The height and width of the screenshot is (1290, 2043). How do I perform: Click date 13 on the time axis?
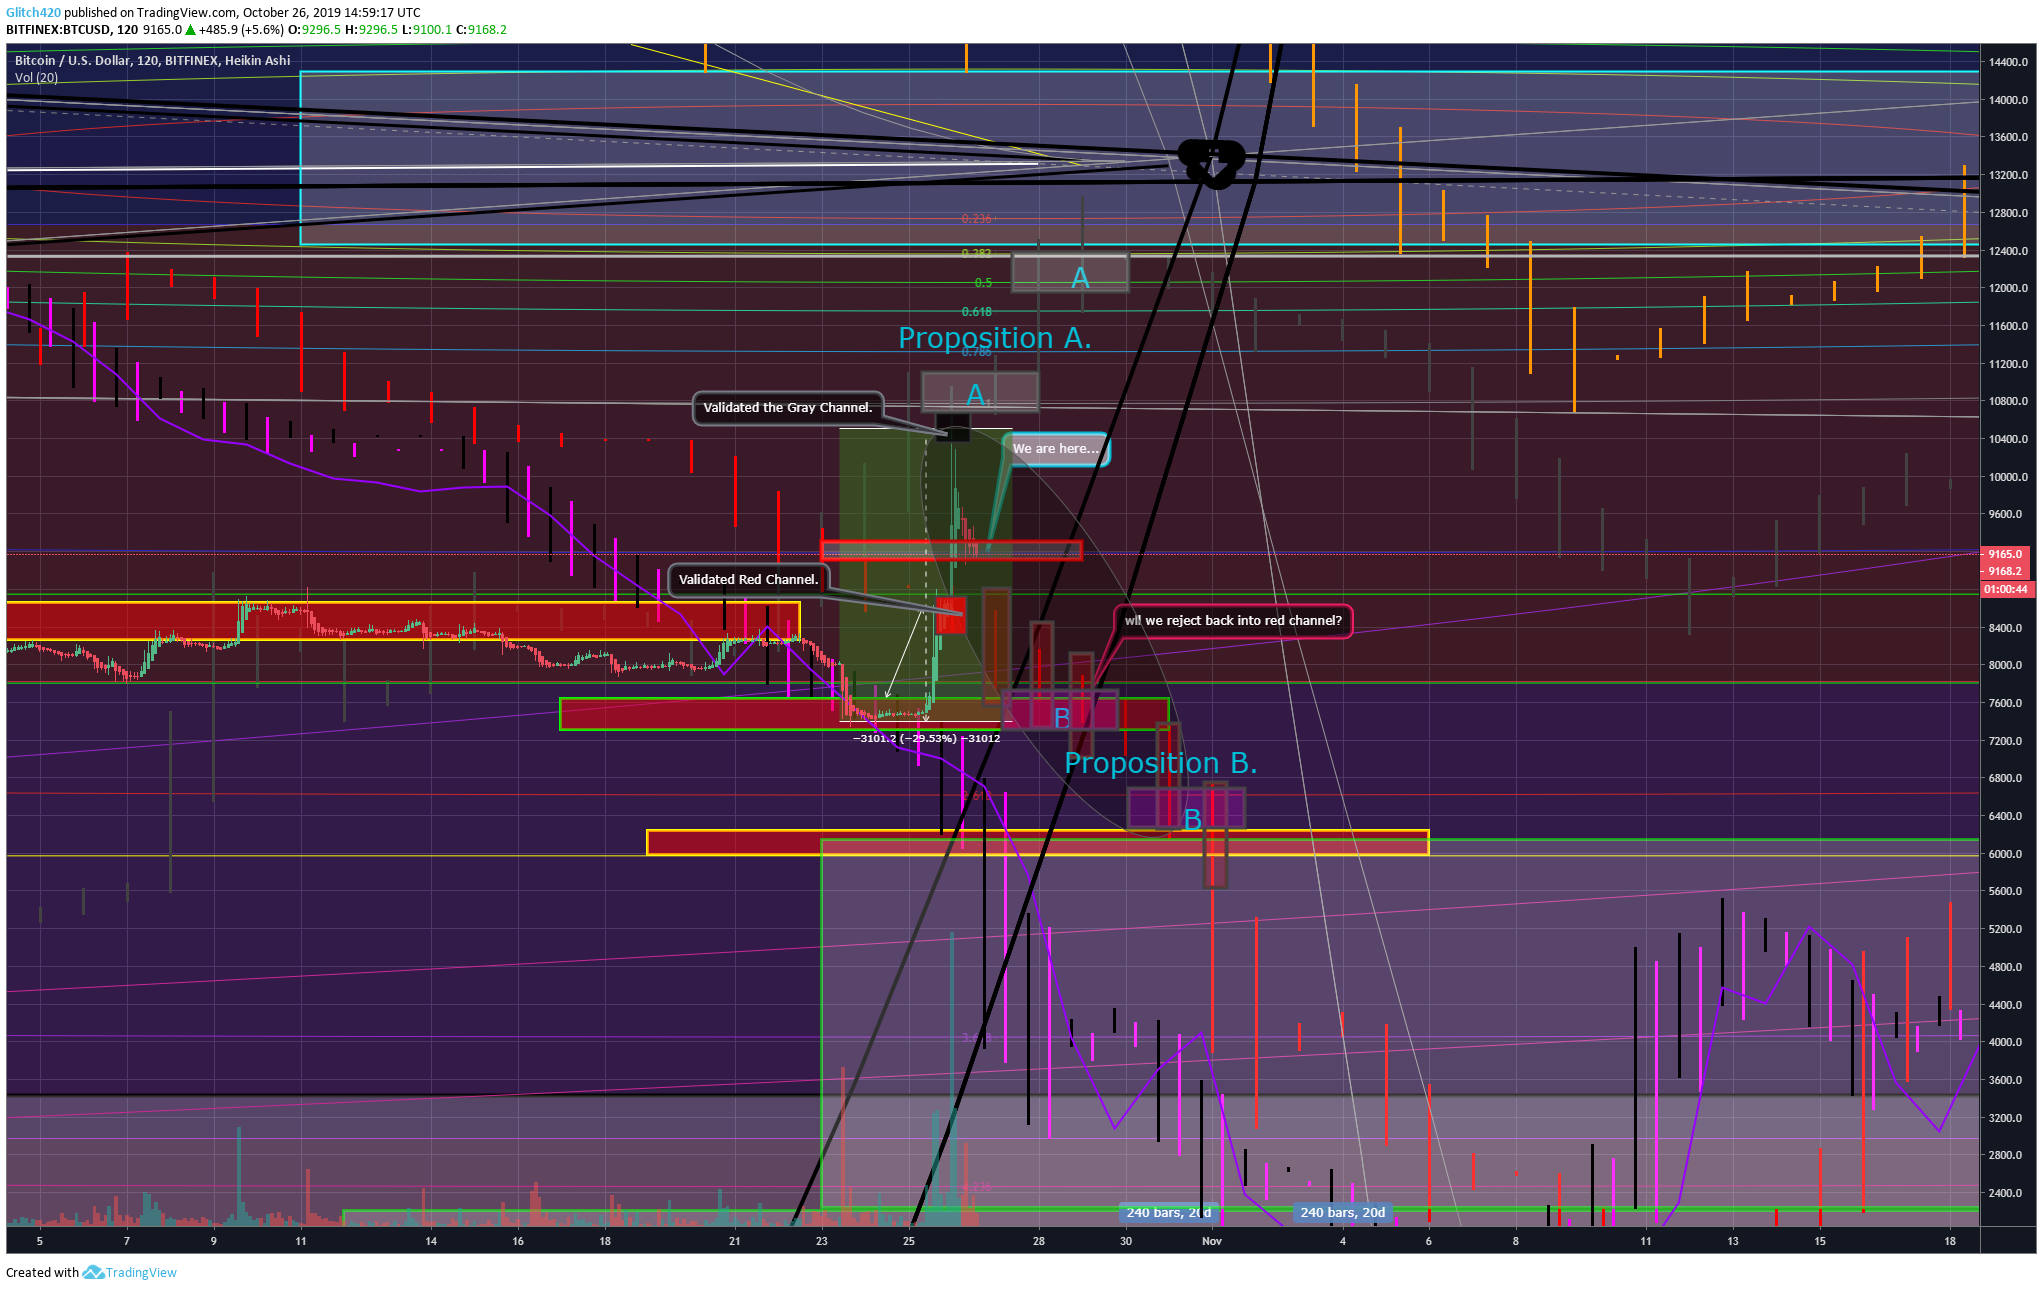tap(1733, 1241)
